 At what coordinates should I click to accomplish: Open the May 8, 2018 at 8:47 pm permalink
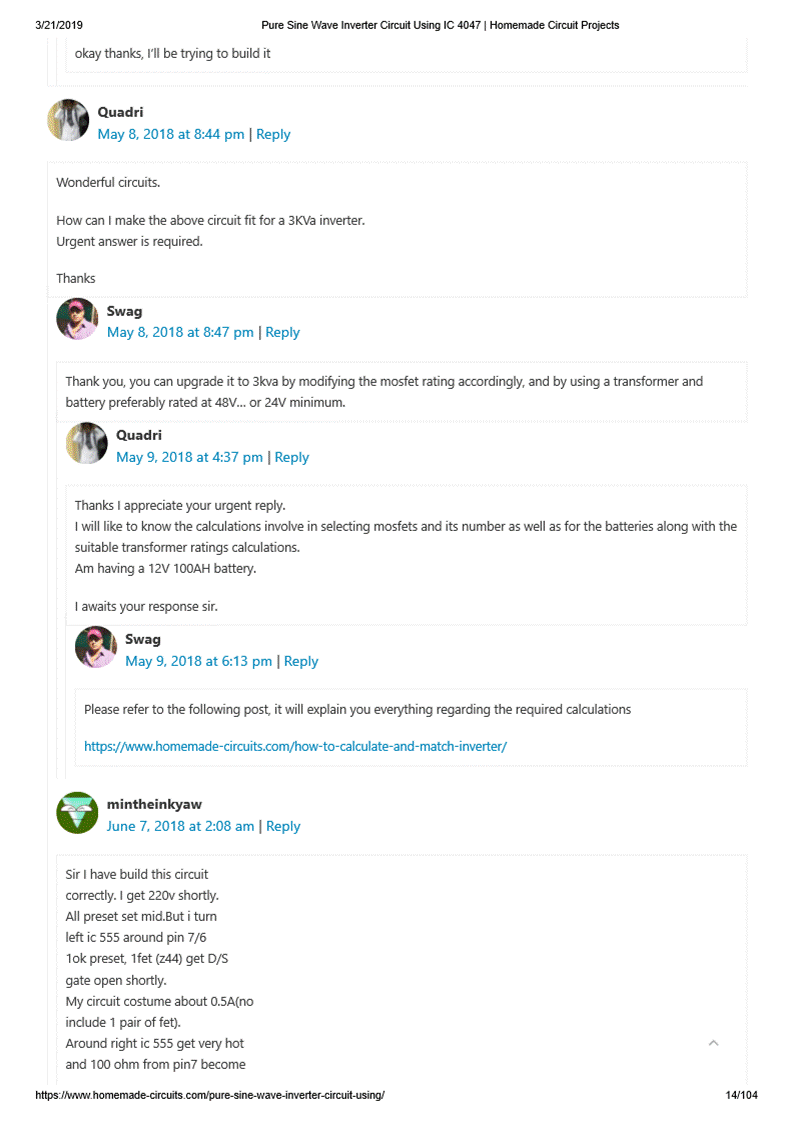pyautogui.click(x=180, y=332)
